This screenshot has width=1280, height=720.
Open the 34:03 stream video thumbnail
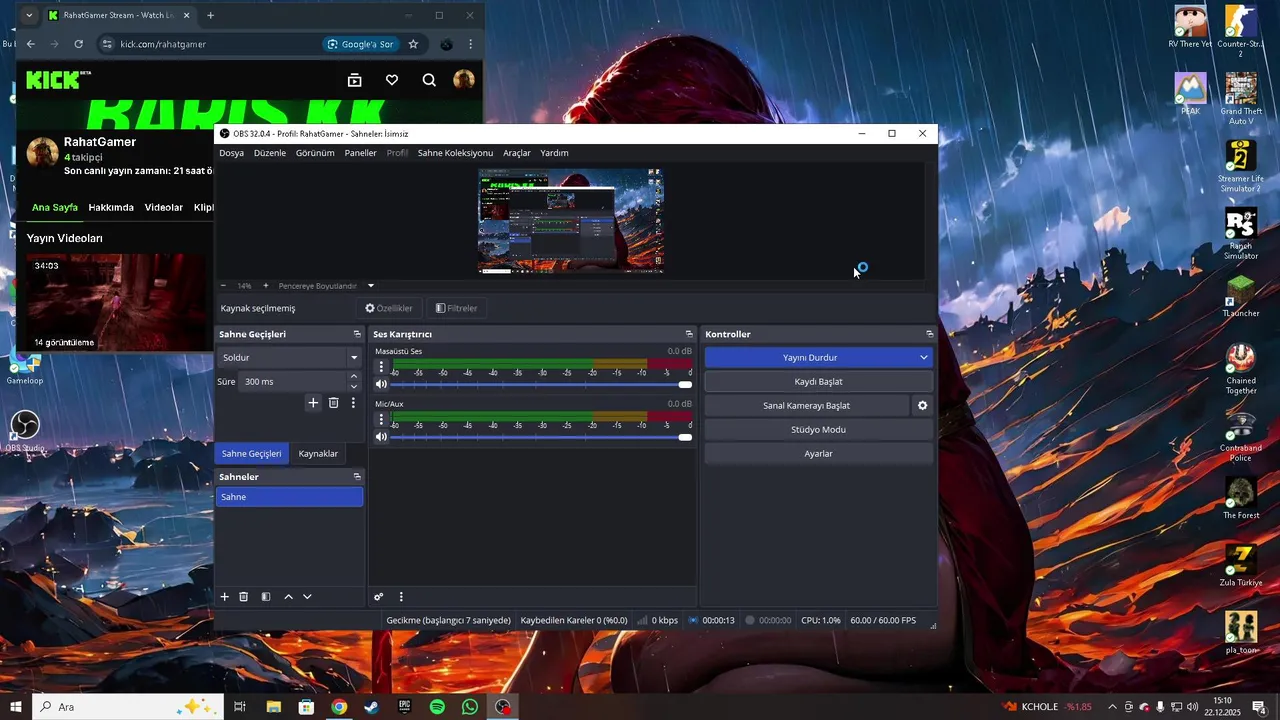pos(118,302)
